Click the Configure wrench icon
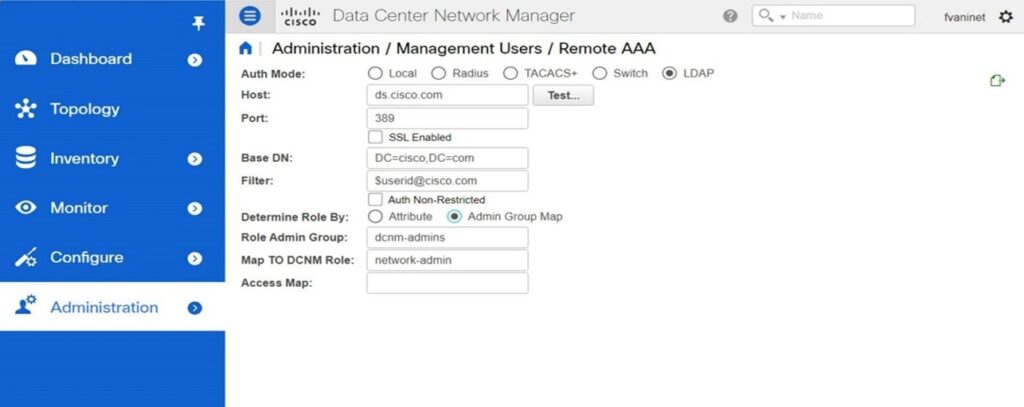 [25, 257]
